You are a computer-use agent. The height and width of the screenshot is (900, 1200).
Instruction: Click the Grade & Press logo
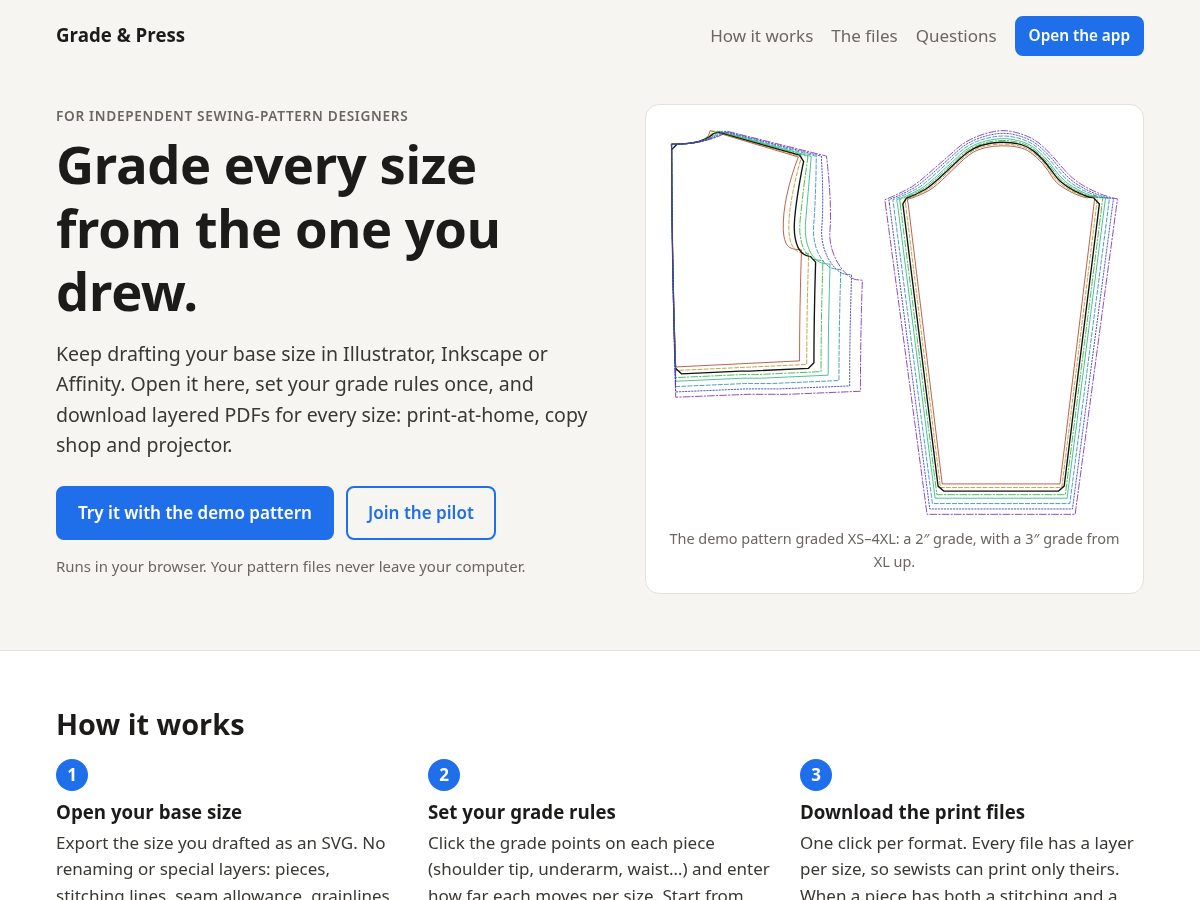pos(120,35)
